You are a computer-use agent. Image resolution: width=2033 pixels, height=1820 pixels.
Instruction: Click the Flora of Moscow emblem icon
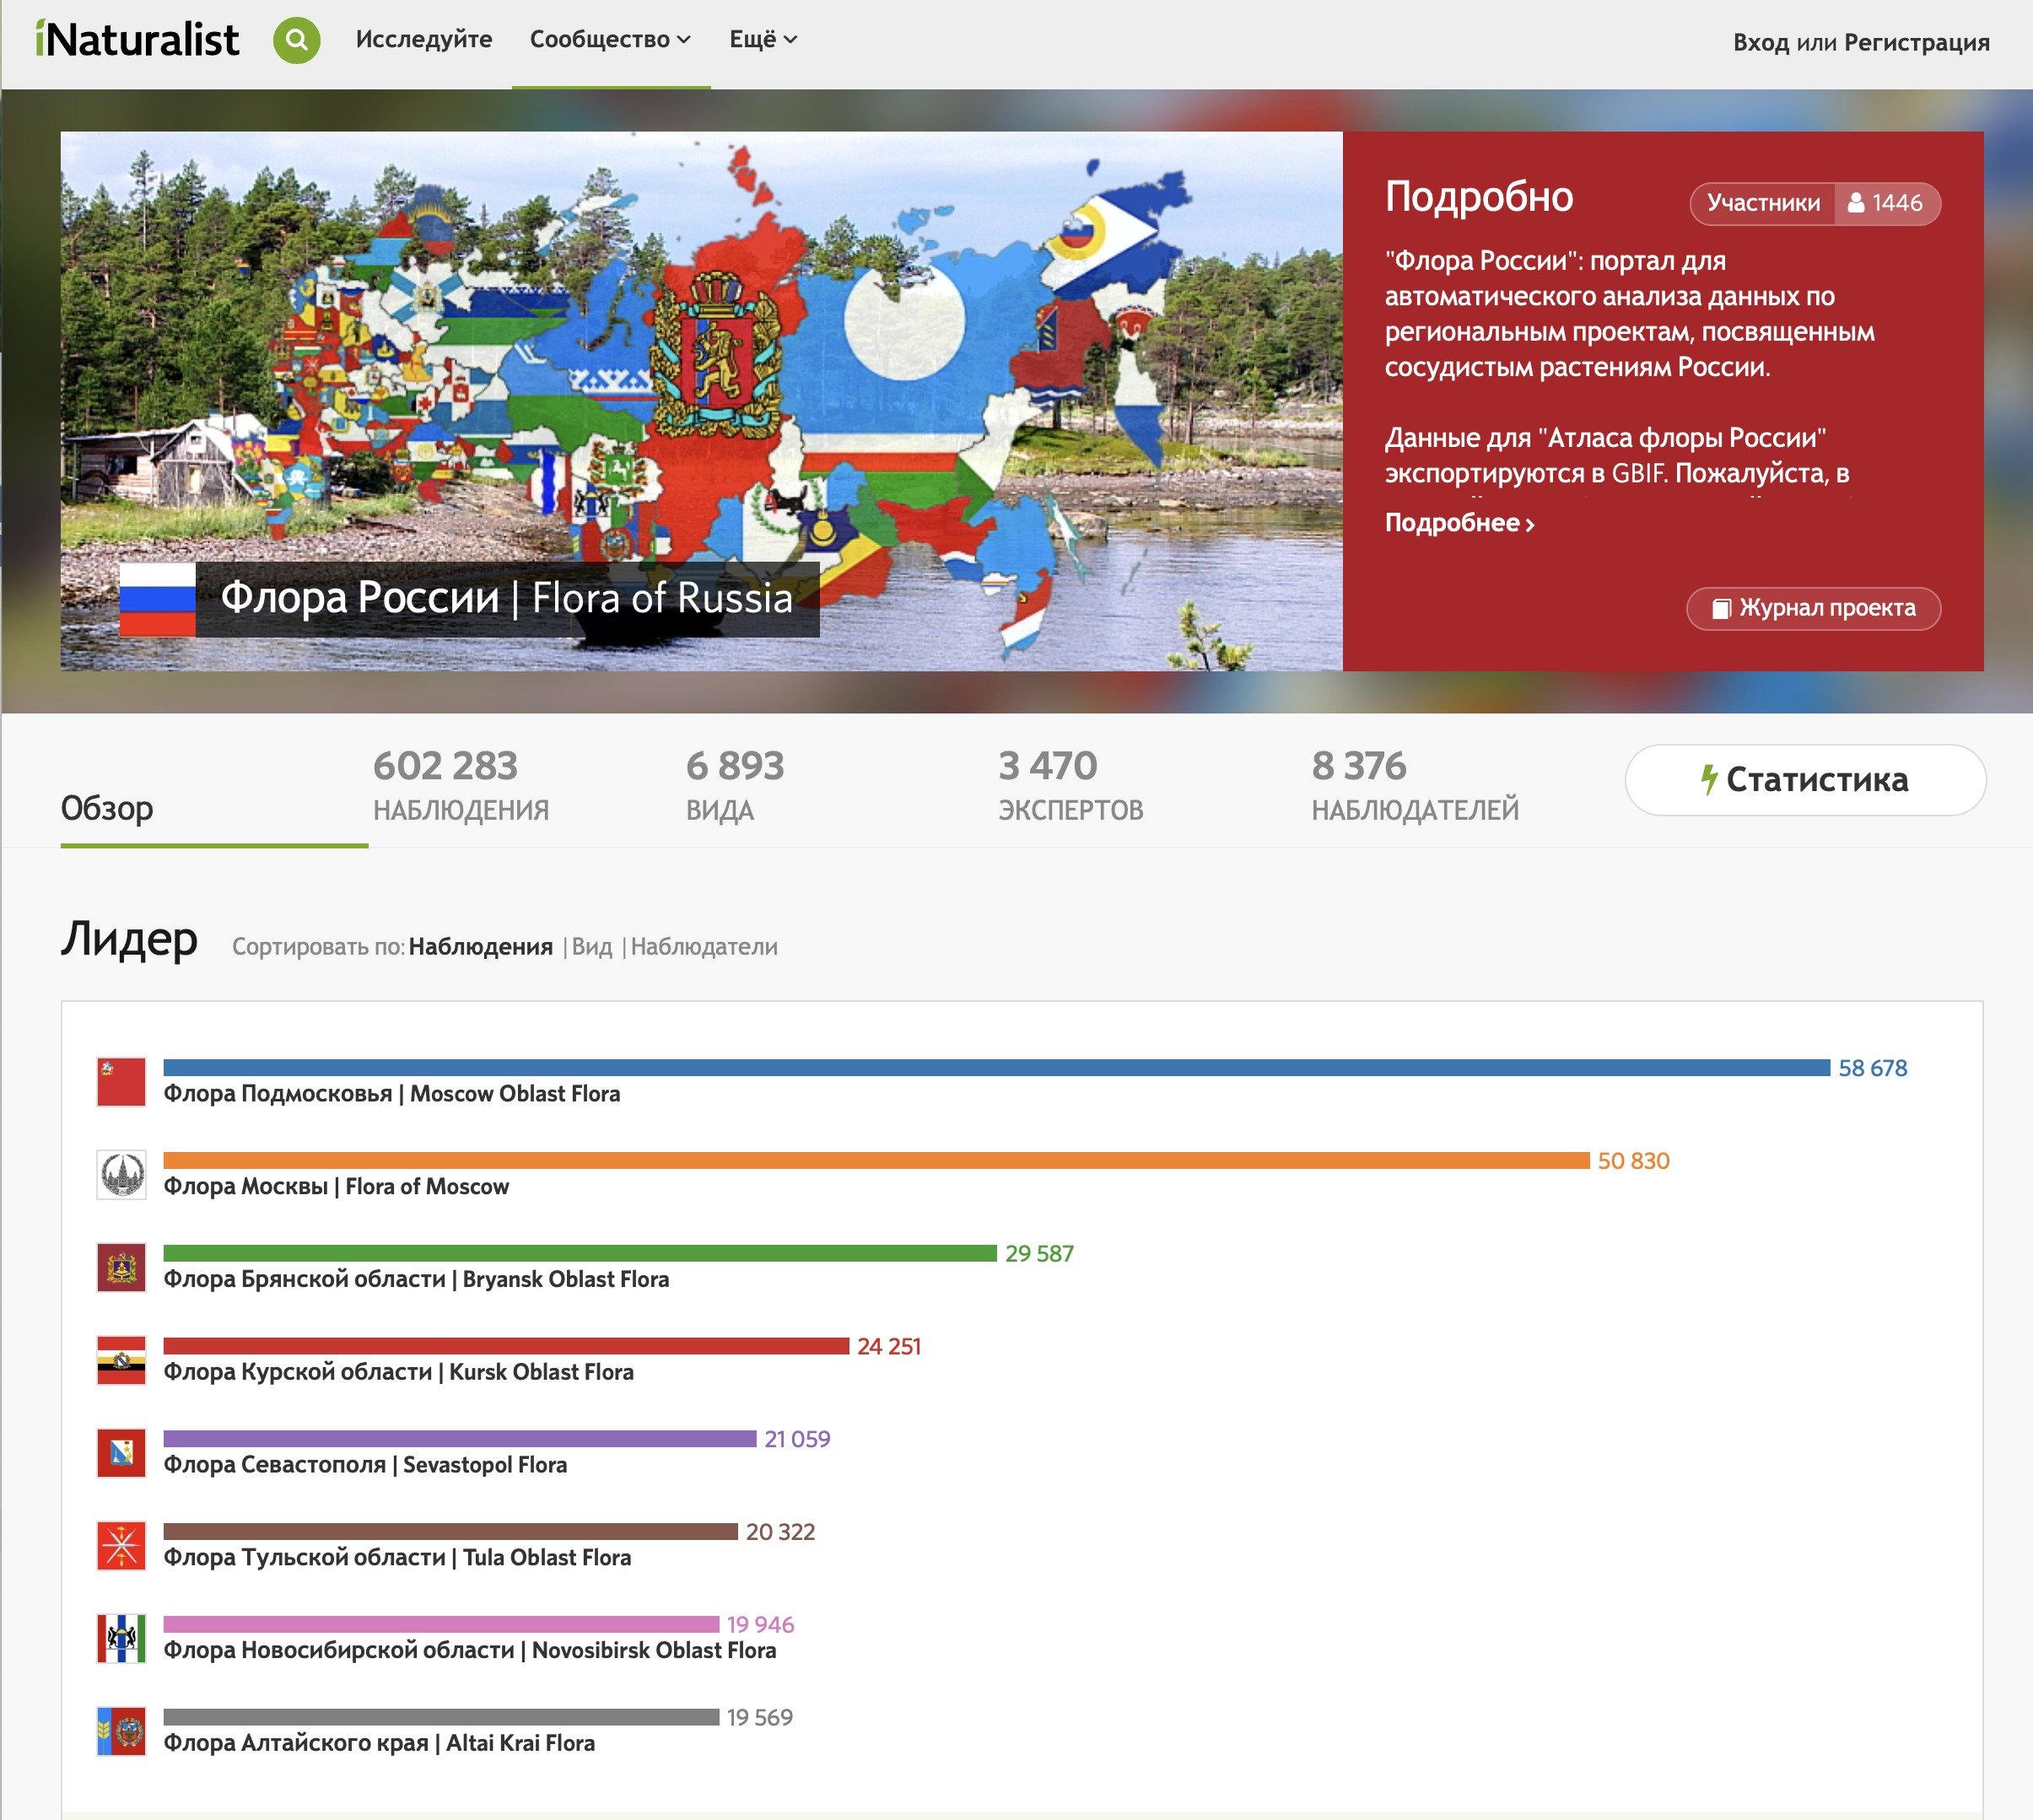click(121, 1175)
